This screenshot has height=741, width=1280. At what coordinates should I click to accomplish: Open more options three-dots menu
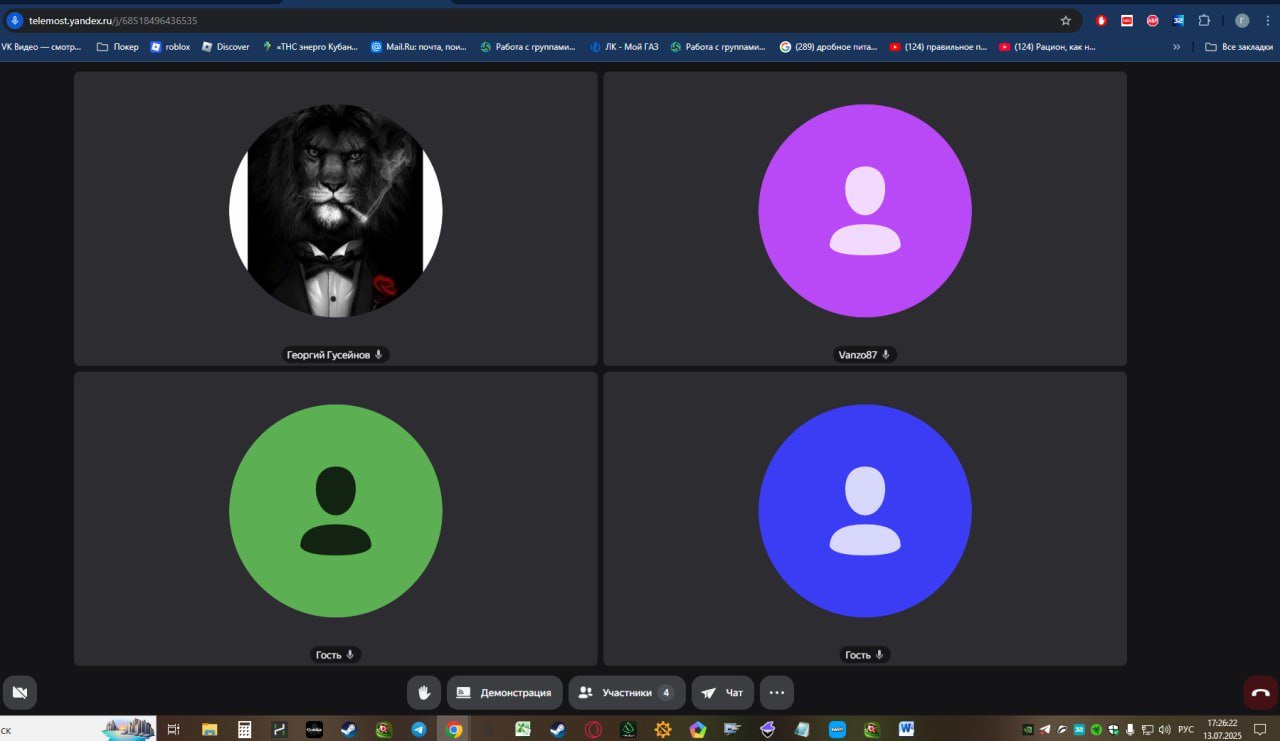(x=777, y=692)
